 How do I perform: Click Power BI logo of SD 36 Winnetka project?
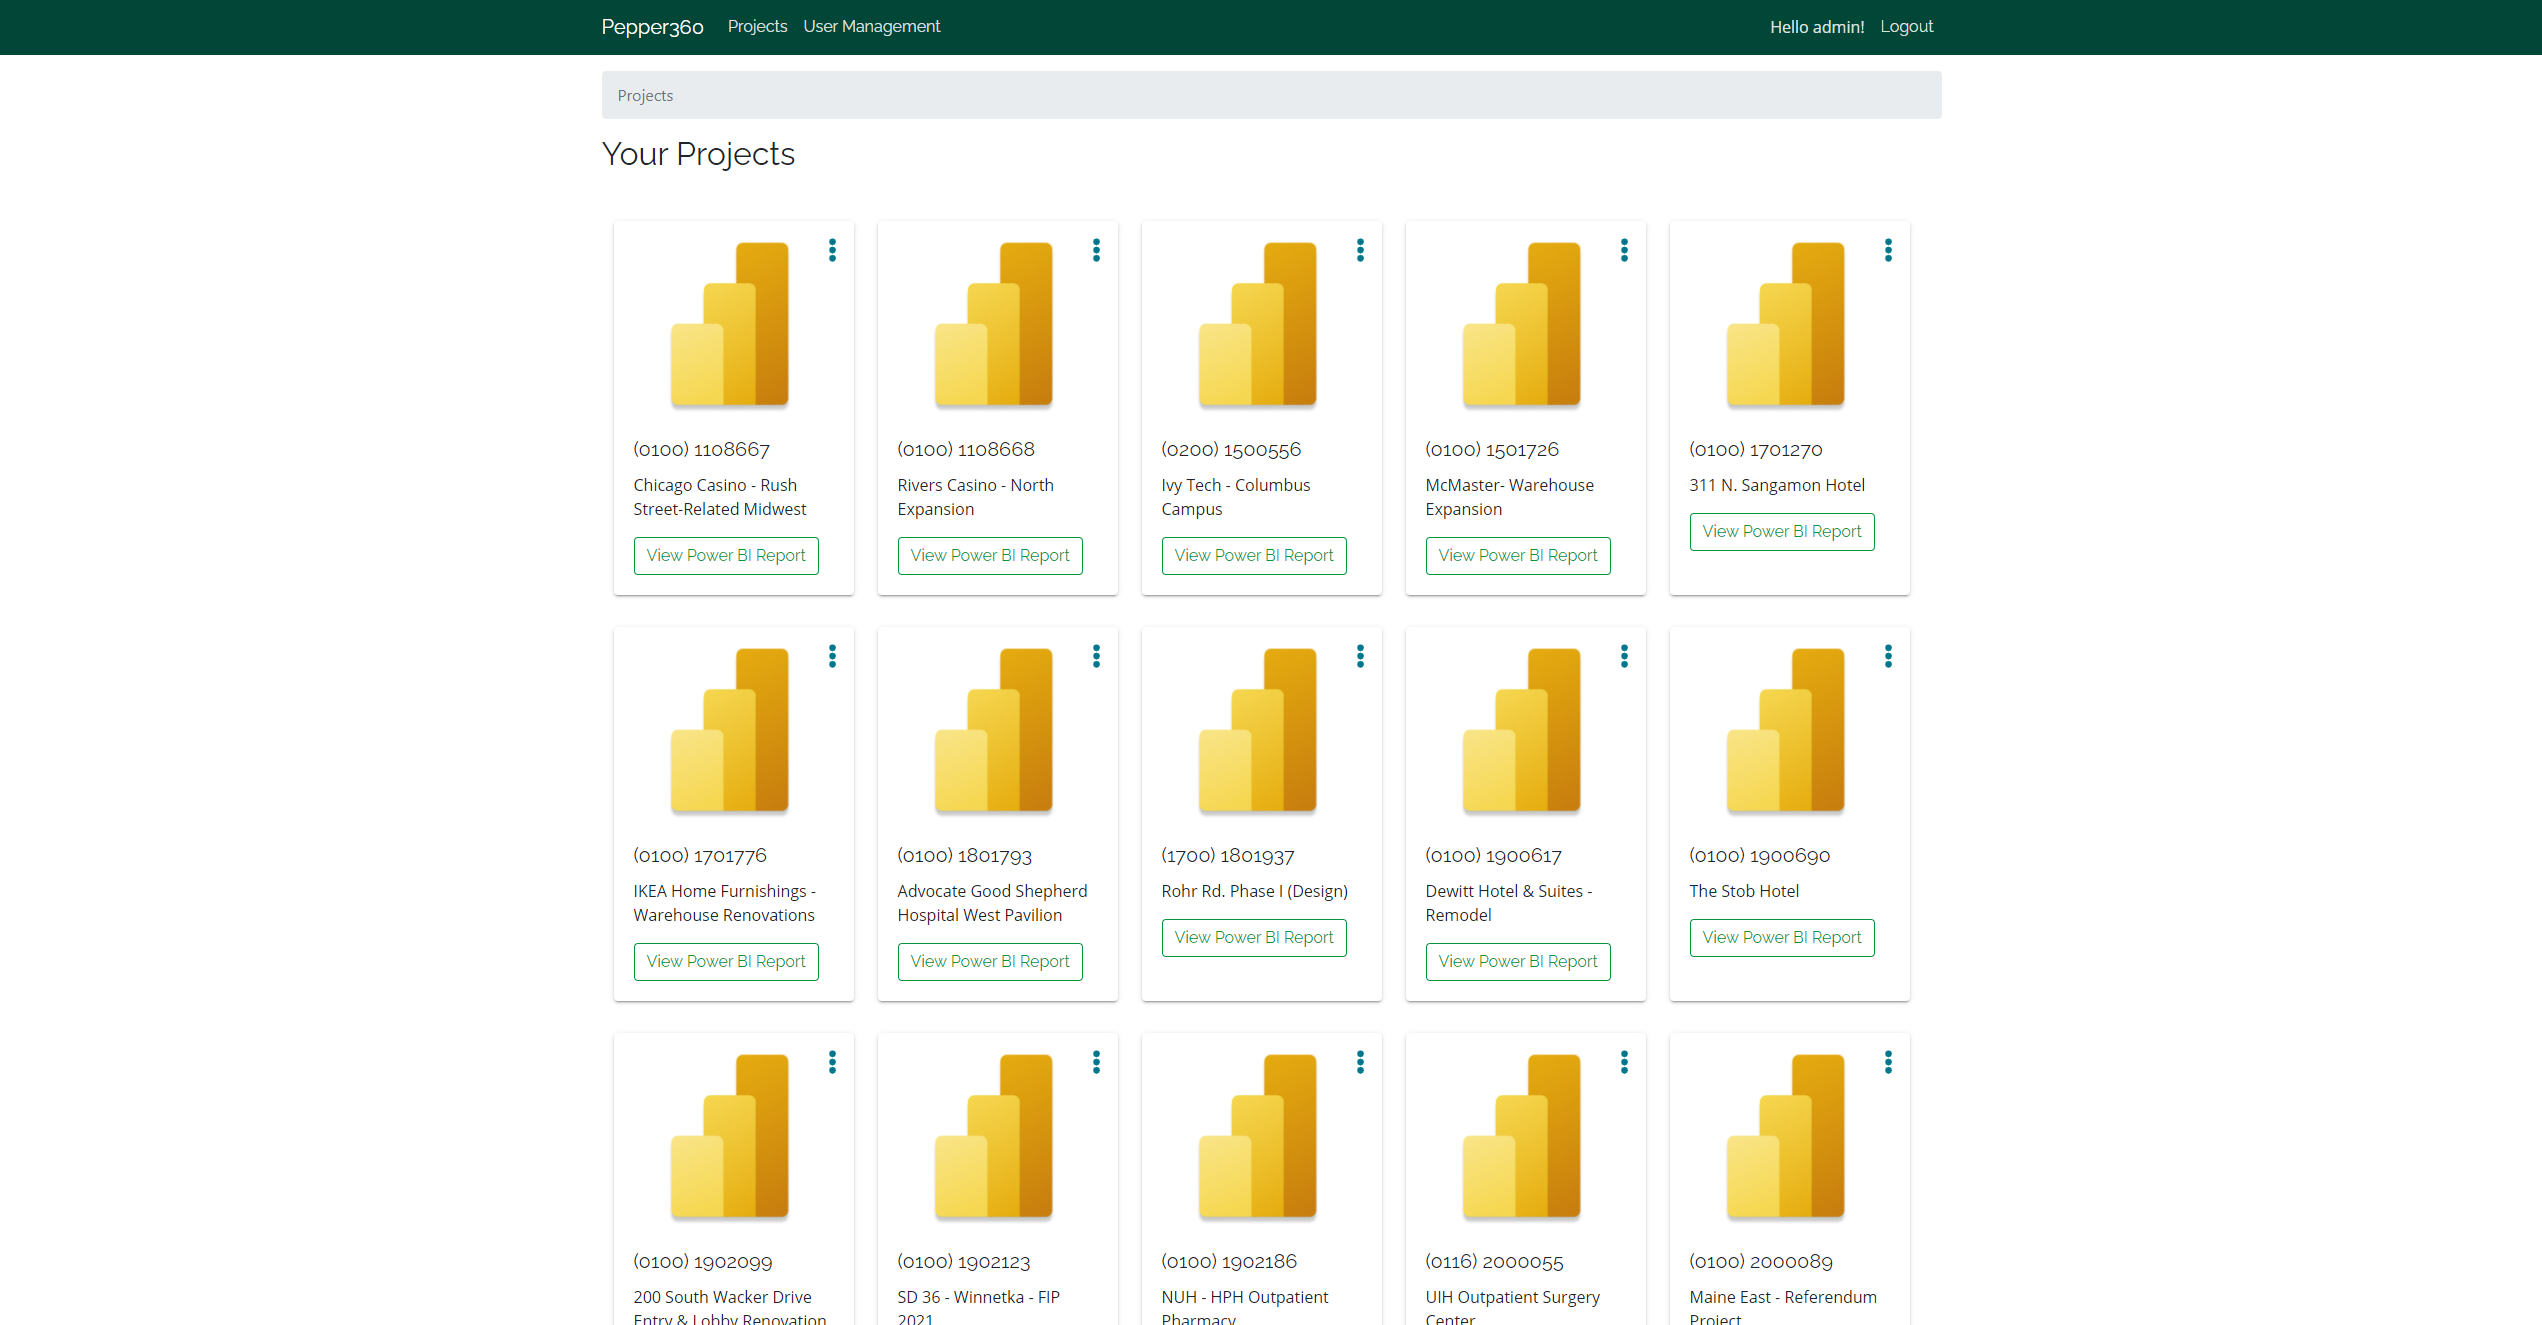994,1136
